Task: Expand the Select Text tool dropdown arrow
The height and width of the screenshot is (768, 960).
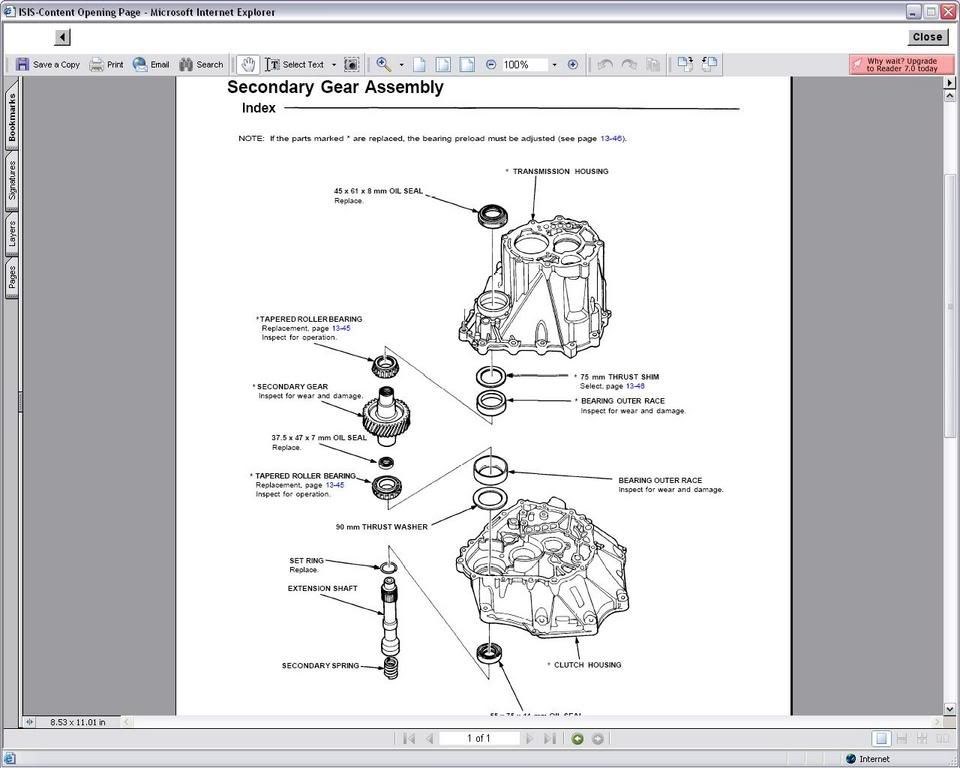Action: (334, 64)
